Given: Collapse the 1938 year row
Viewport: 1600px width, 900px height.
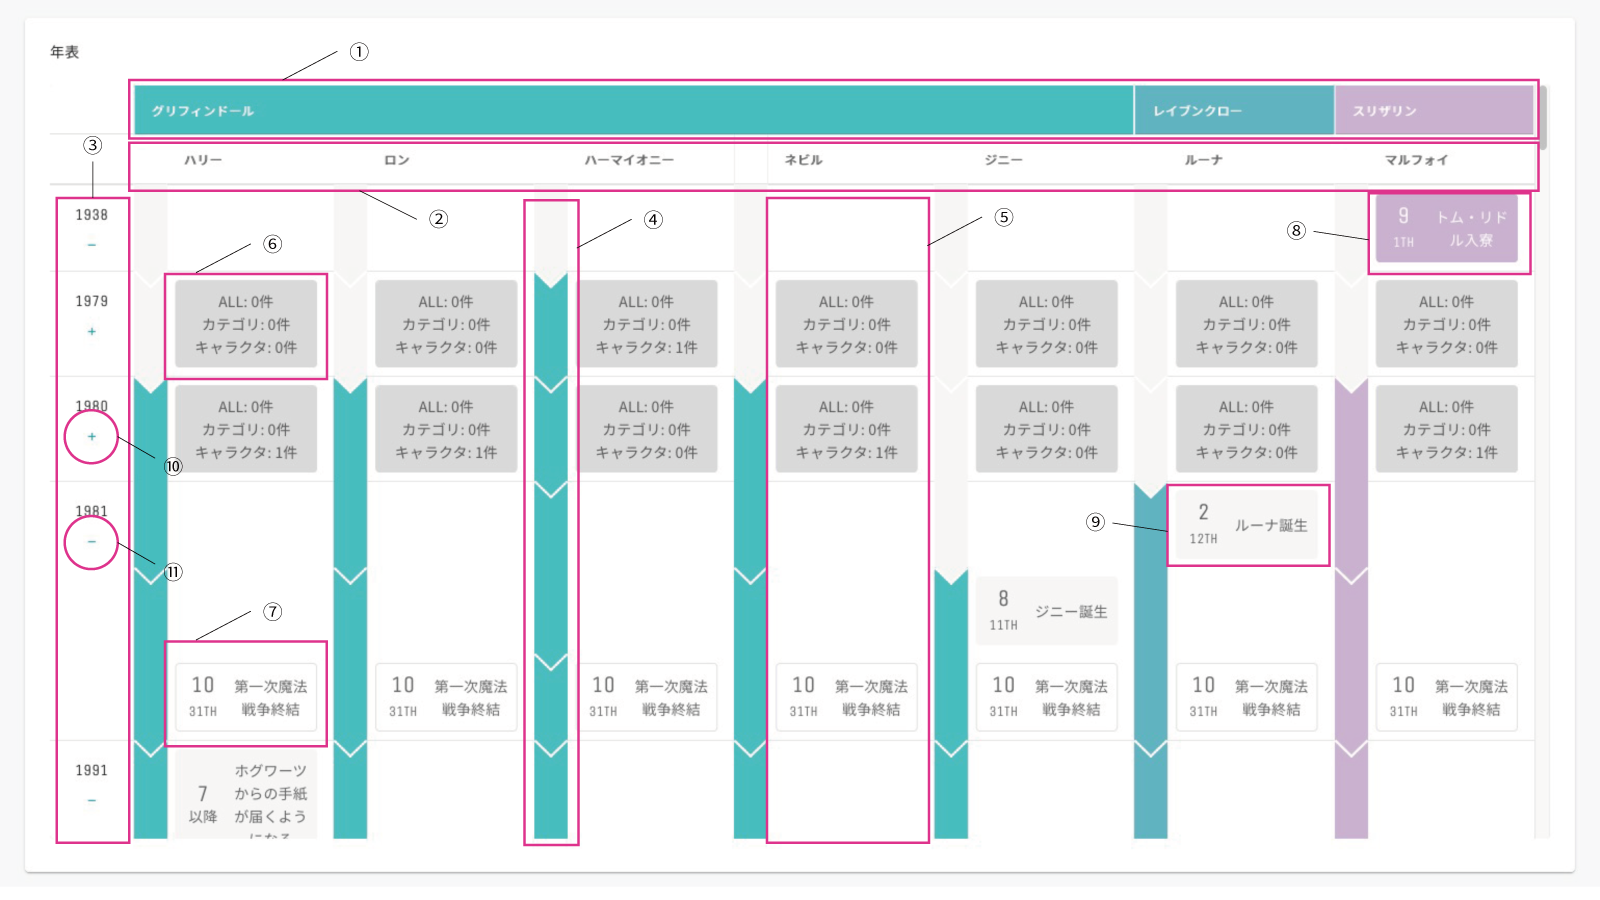Looking at the screenshot, I should 92,245.
